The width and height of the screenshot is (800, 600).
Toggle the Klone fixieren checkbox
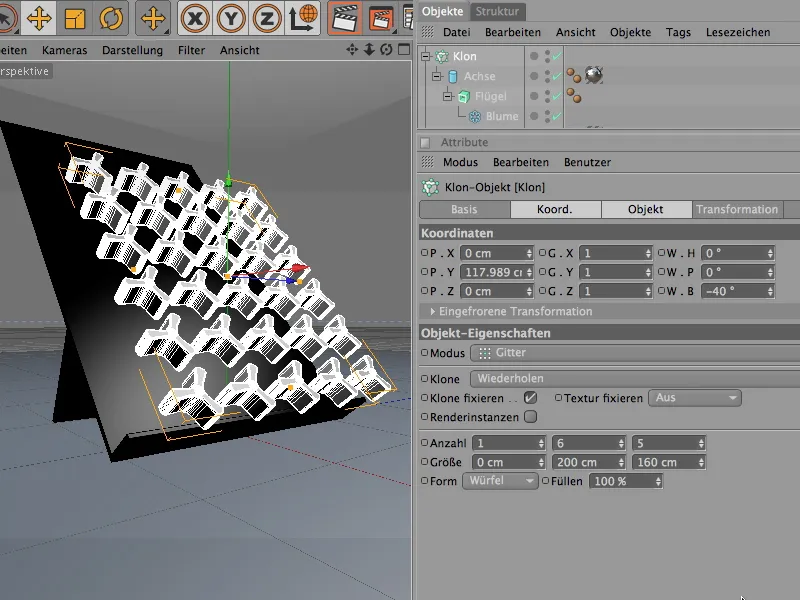[530, 398]
